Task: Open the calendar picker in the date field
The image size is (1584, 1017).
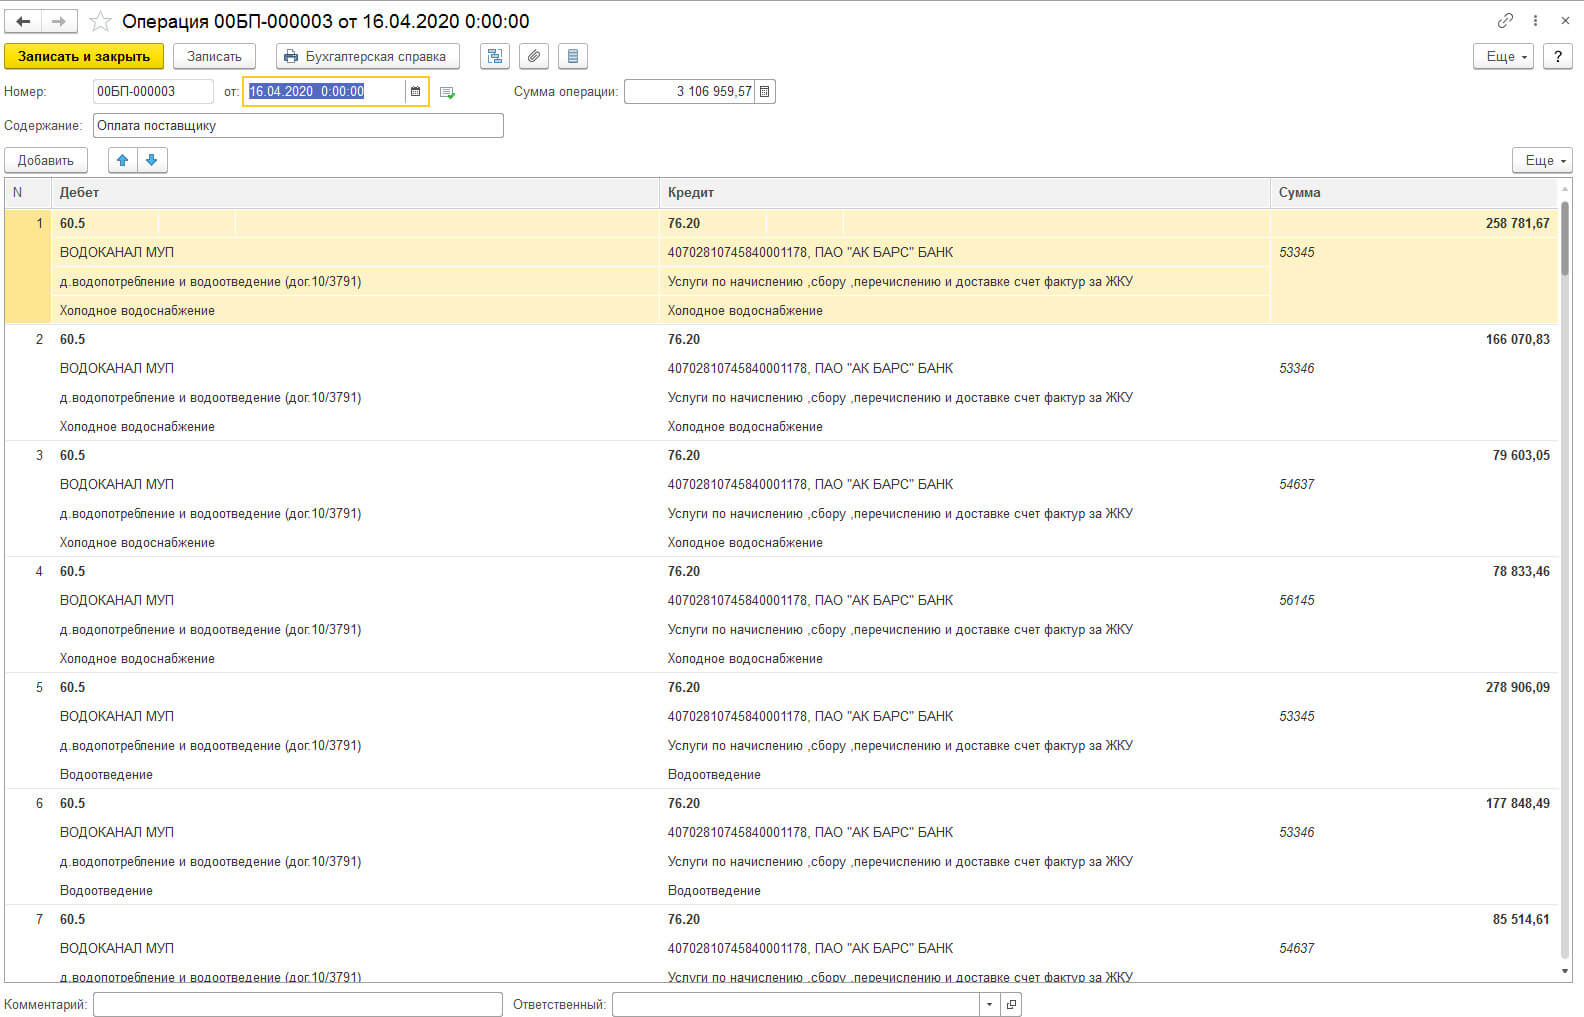Action: point(416,92)
